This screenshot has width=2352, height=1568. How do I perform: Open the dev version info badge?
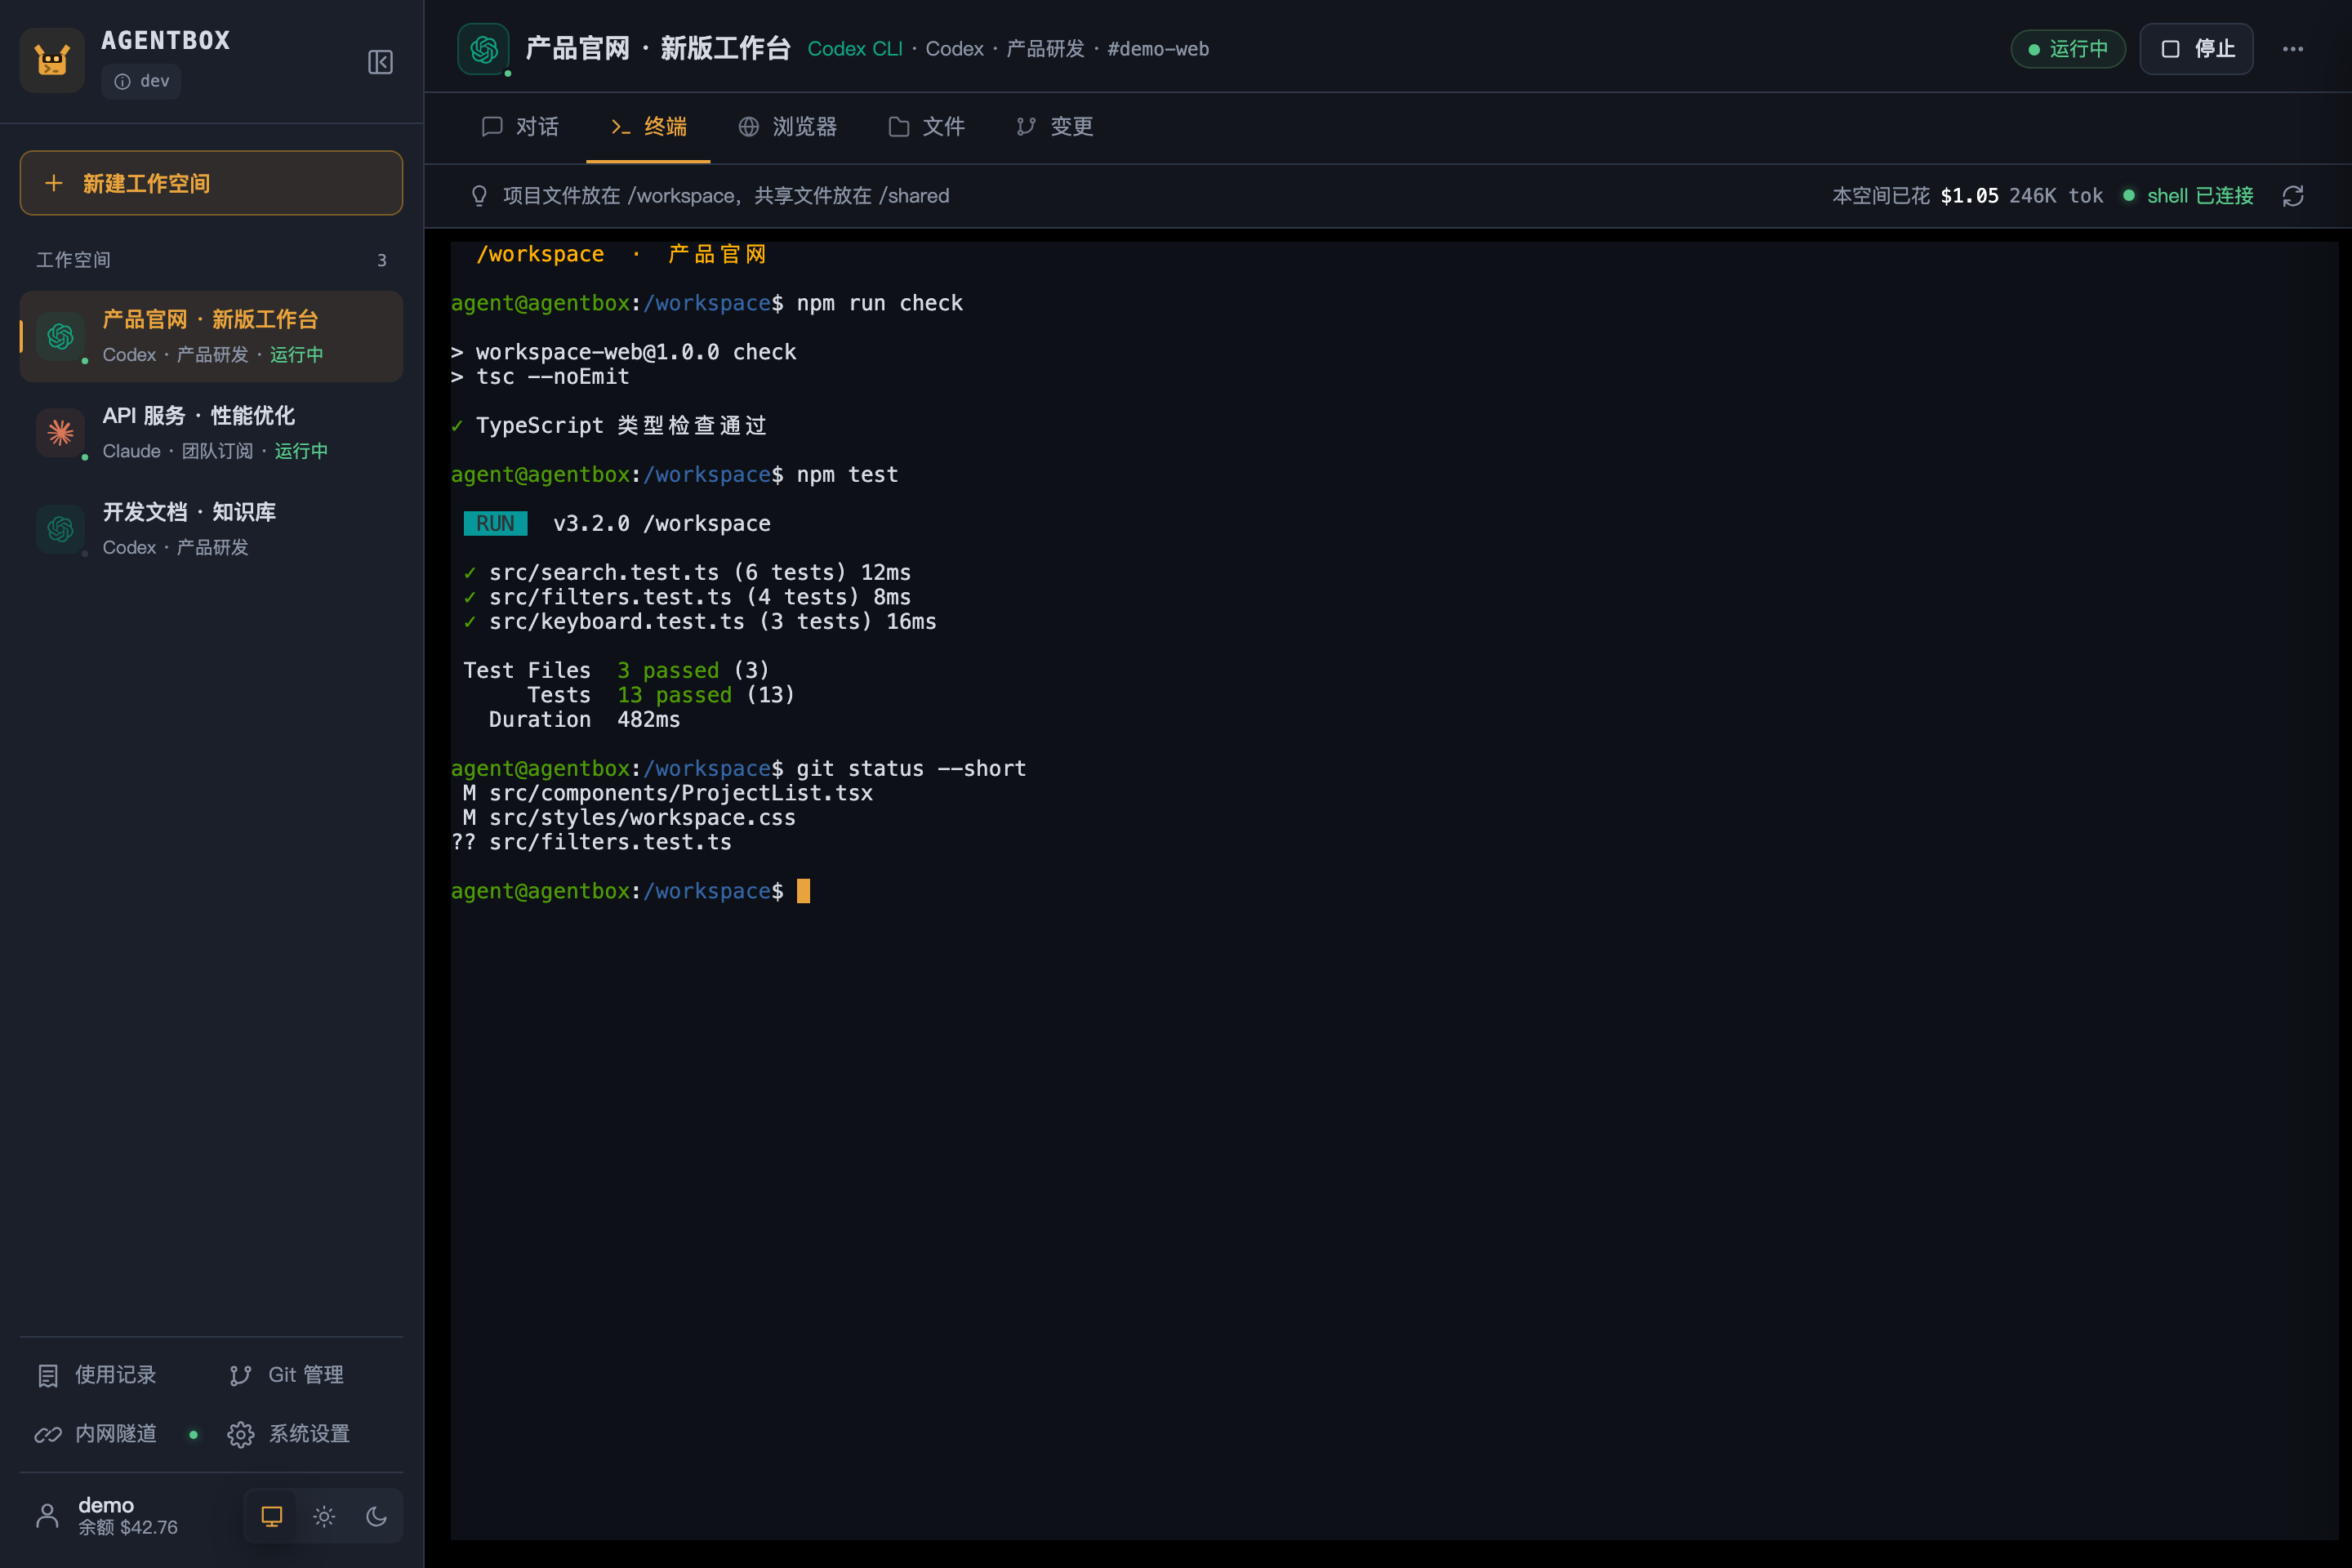pos(141,81)
